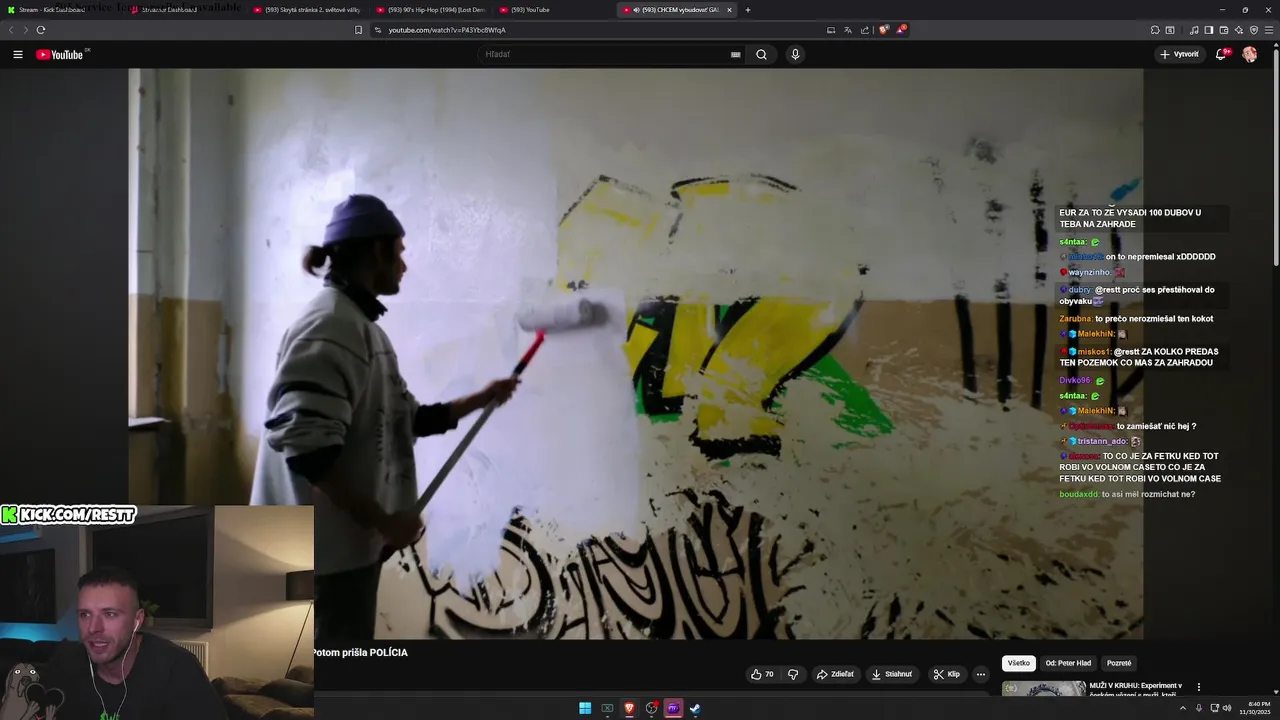Click the microphone icon in system tray
The height and width of the screenshot is (720, 1280).
pos(1199,708)
